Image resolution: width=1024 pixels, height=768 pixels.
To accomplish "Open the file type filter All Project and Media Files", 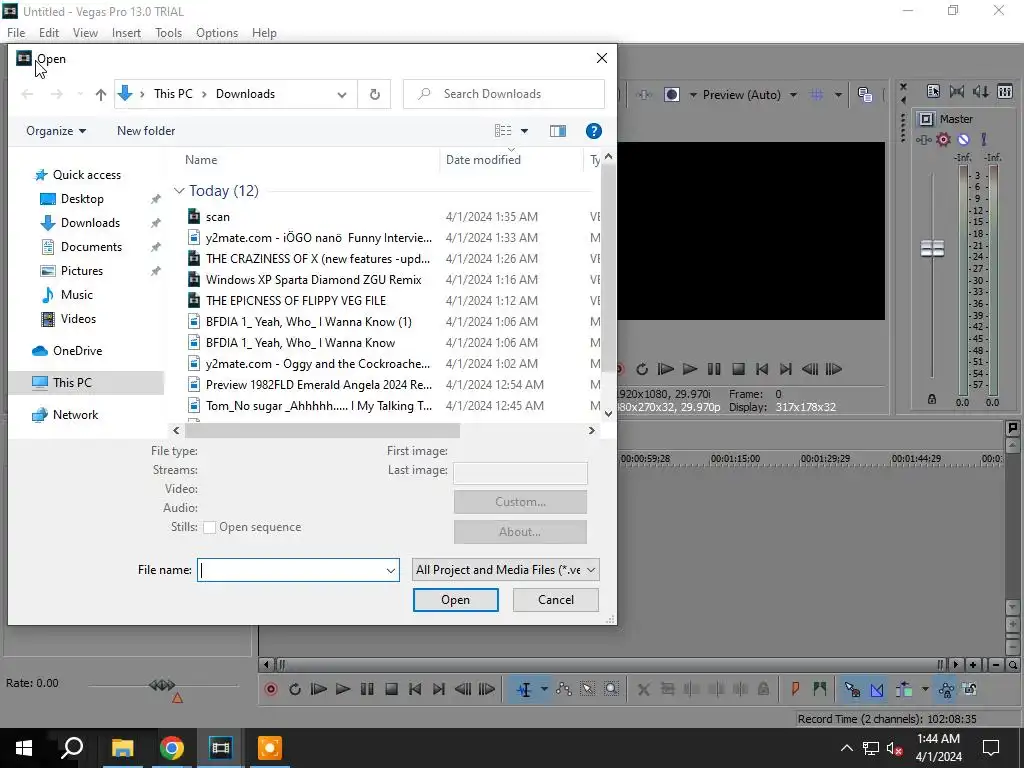I will click(x=505, y=569).
